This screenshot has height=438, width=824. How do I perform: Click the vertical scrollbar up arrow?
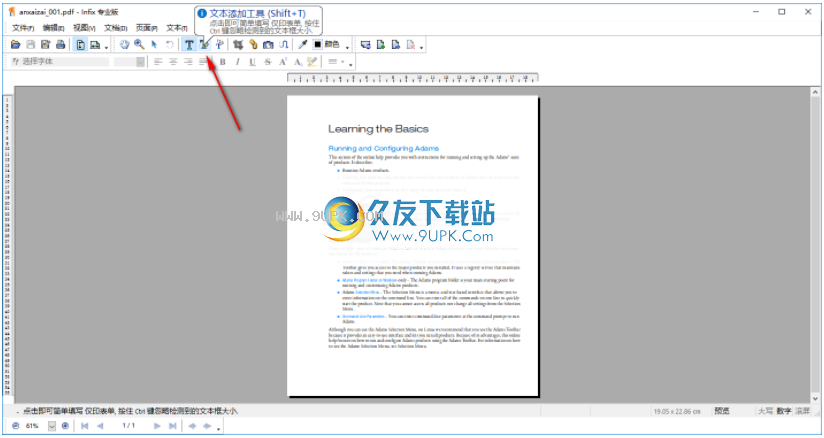click(x=815, y=93)
